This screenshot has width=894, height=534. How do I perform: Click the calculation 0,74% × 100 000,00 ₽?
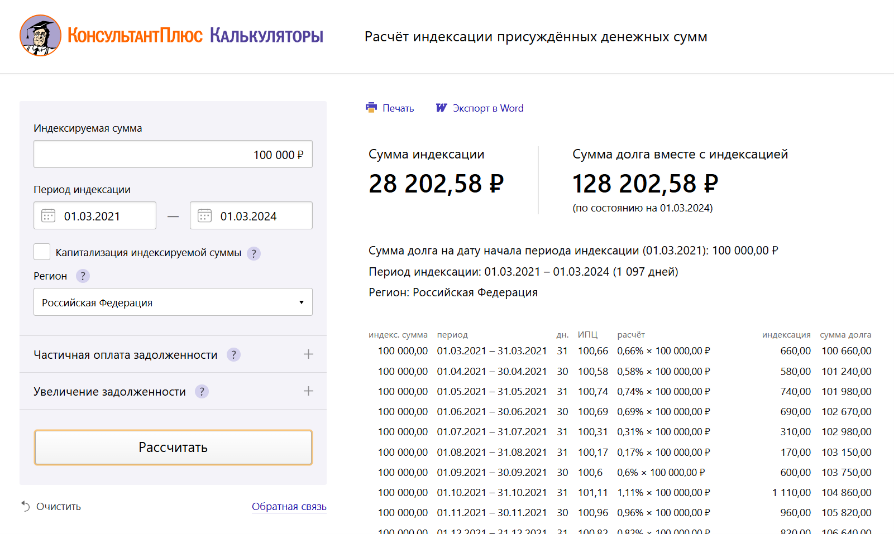664,392
